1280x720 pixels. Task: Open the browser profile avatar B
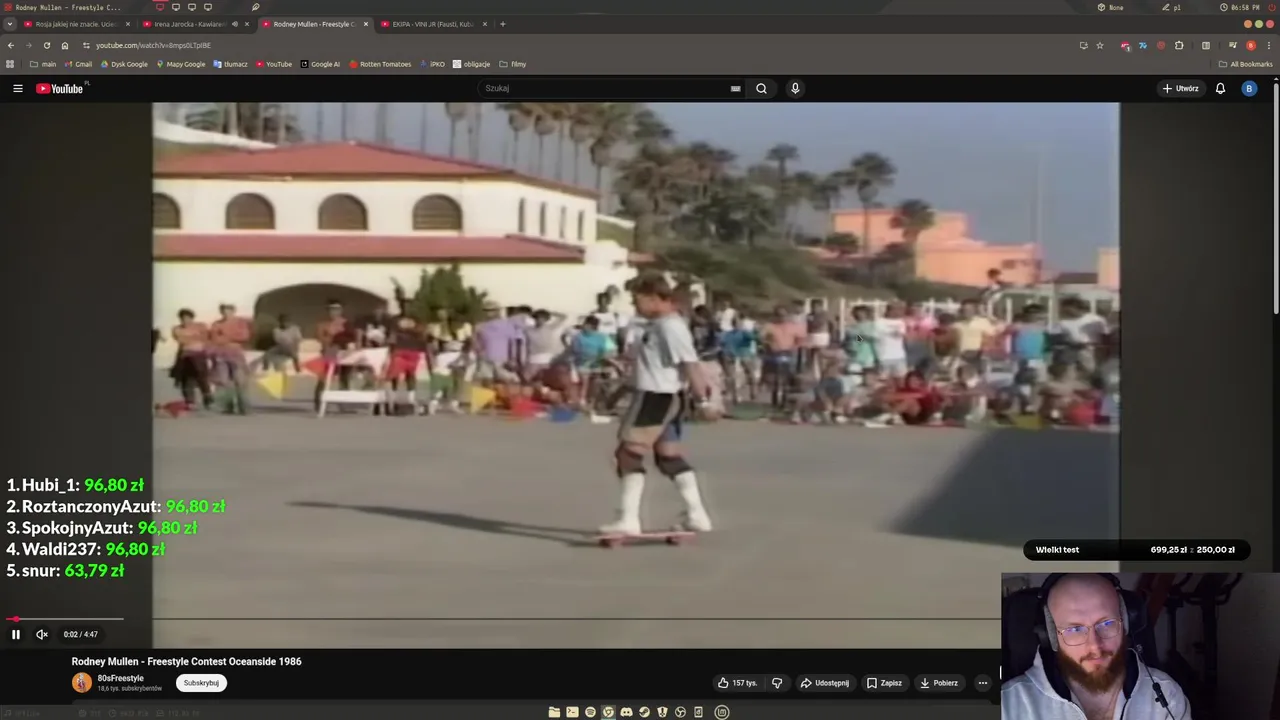(1251, 45)
